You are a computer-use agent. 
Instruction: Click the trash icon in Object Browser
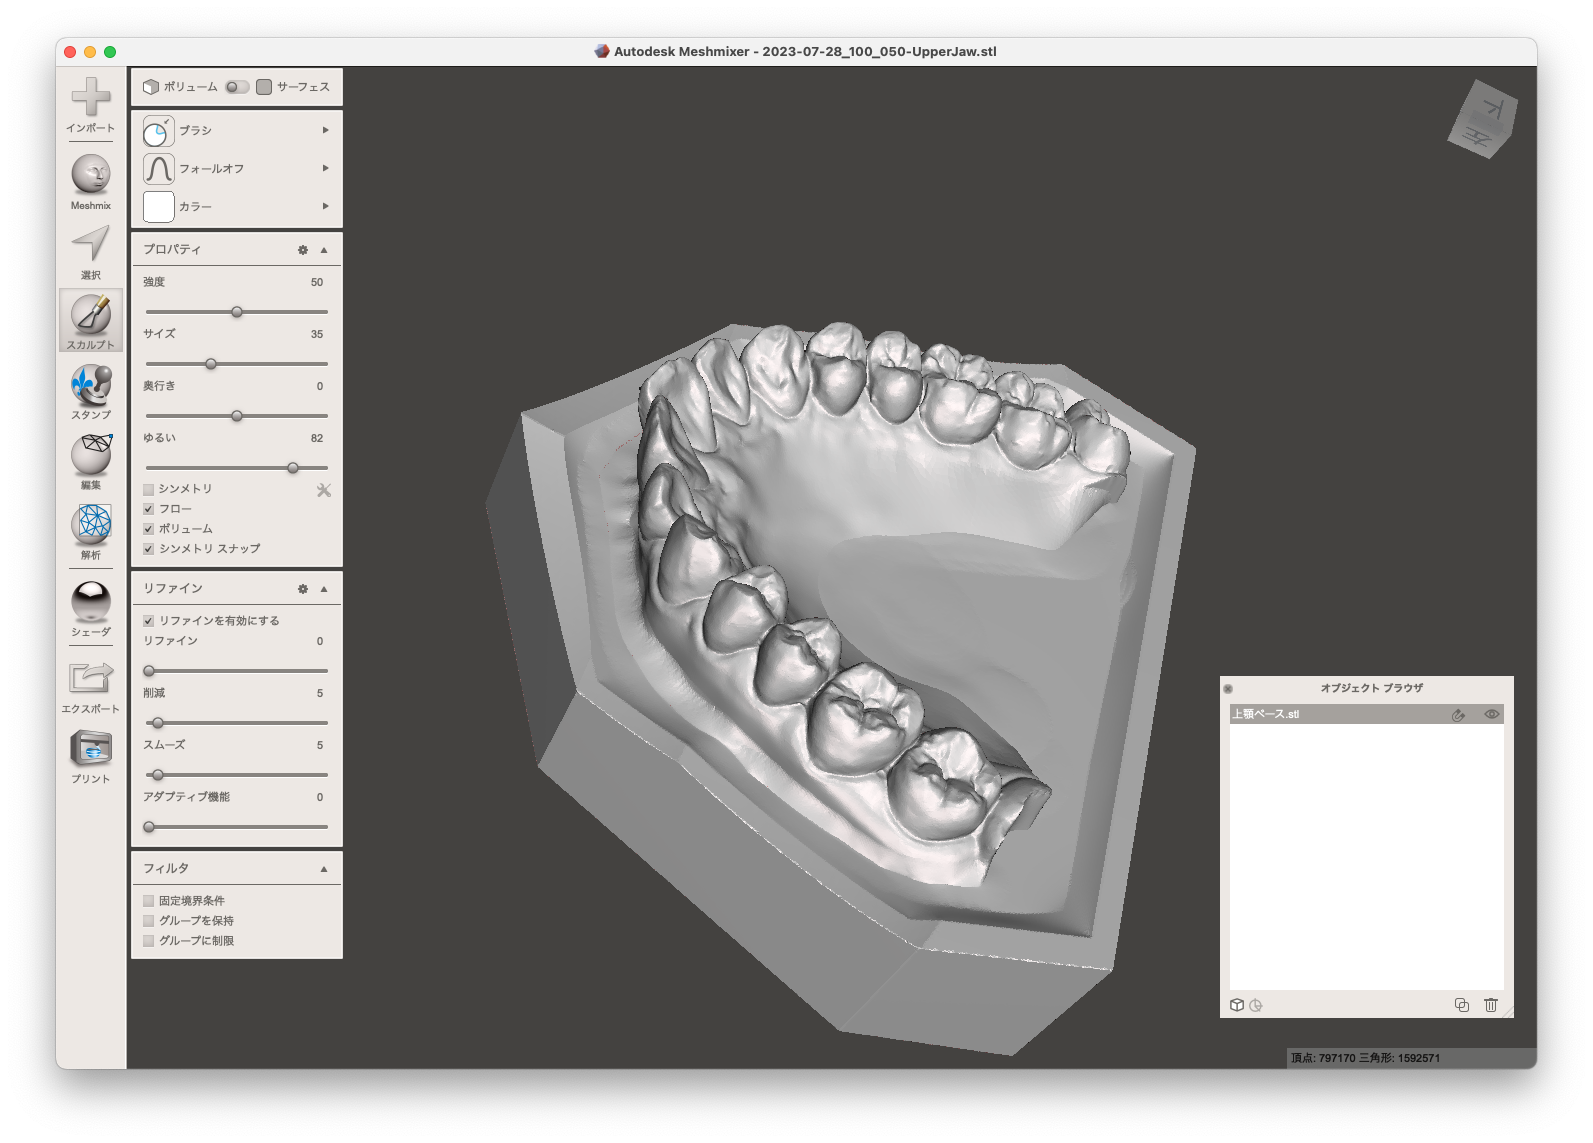[1490, 1005]
